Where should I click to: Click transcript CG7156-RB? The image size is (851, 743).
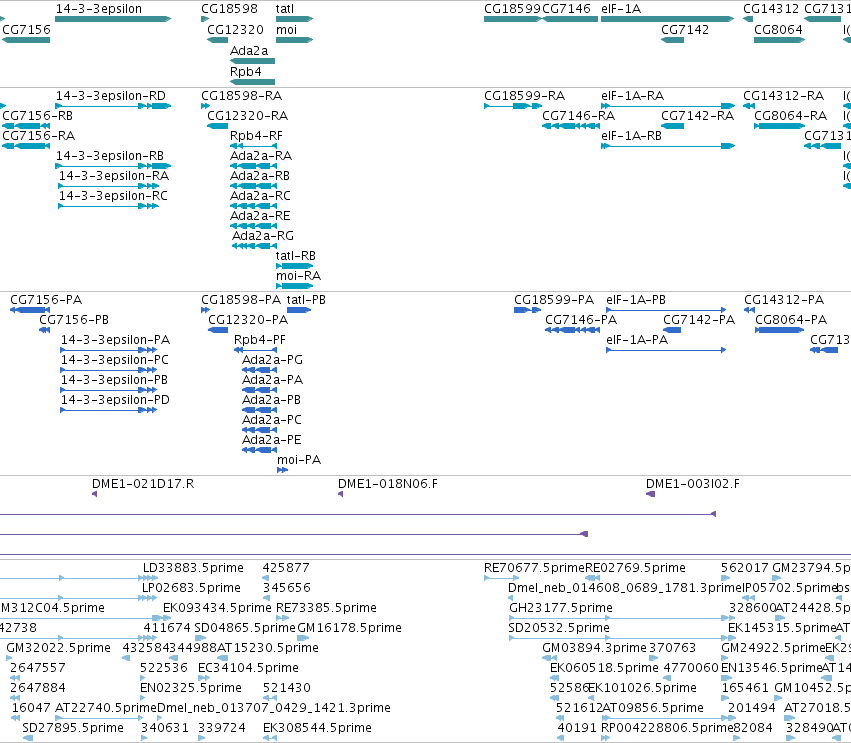(26, 126)
